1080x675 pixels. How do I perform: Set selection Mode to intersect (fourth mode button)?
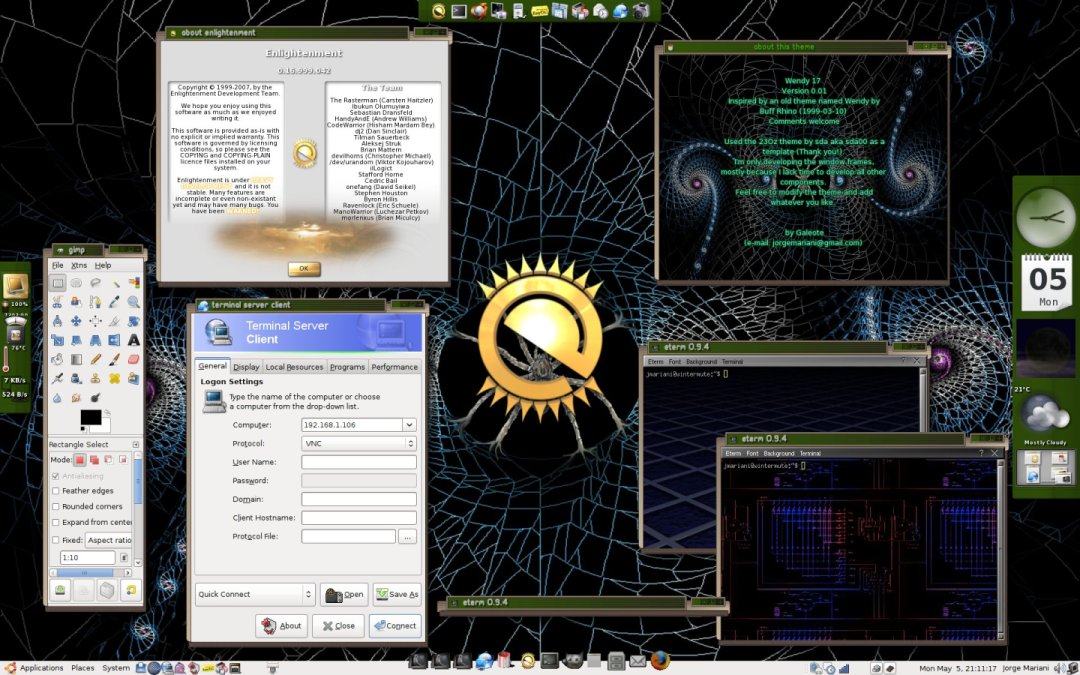[x=123, y=460]
